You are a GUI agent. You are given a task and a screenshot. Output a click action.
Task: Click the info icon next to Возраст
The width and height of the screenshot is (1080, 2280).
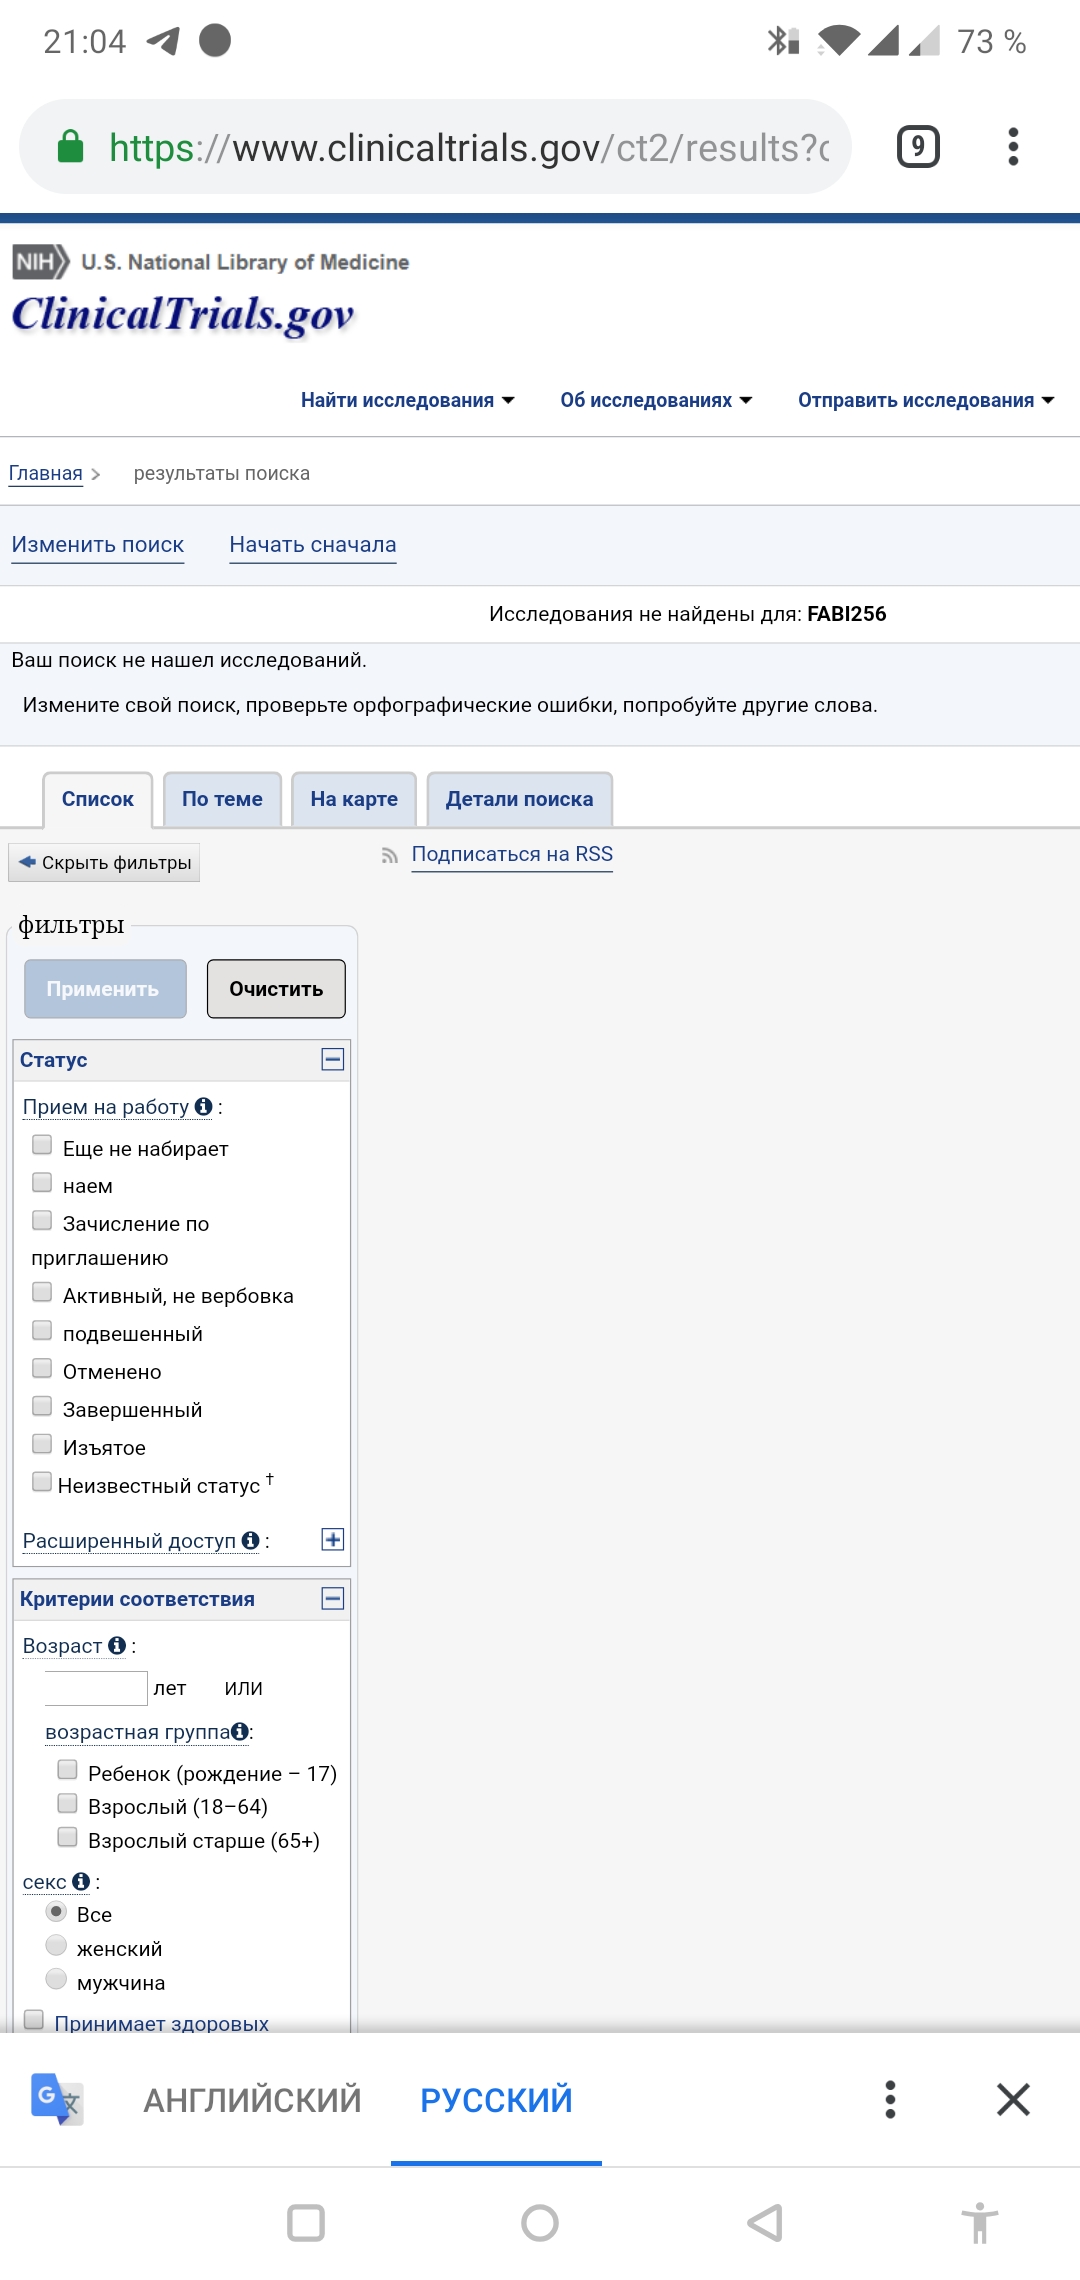[117, 1645]
